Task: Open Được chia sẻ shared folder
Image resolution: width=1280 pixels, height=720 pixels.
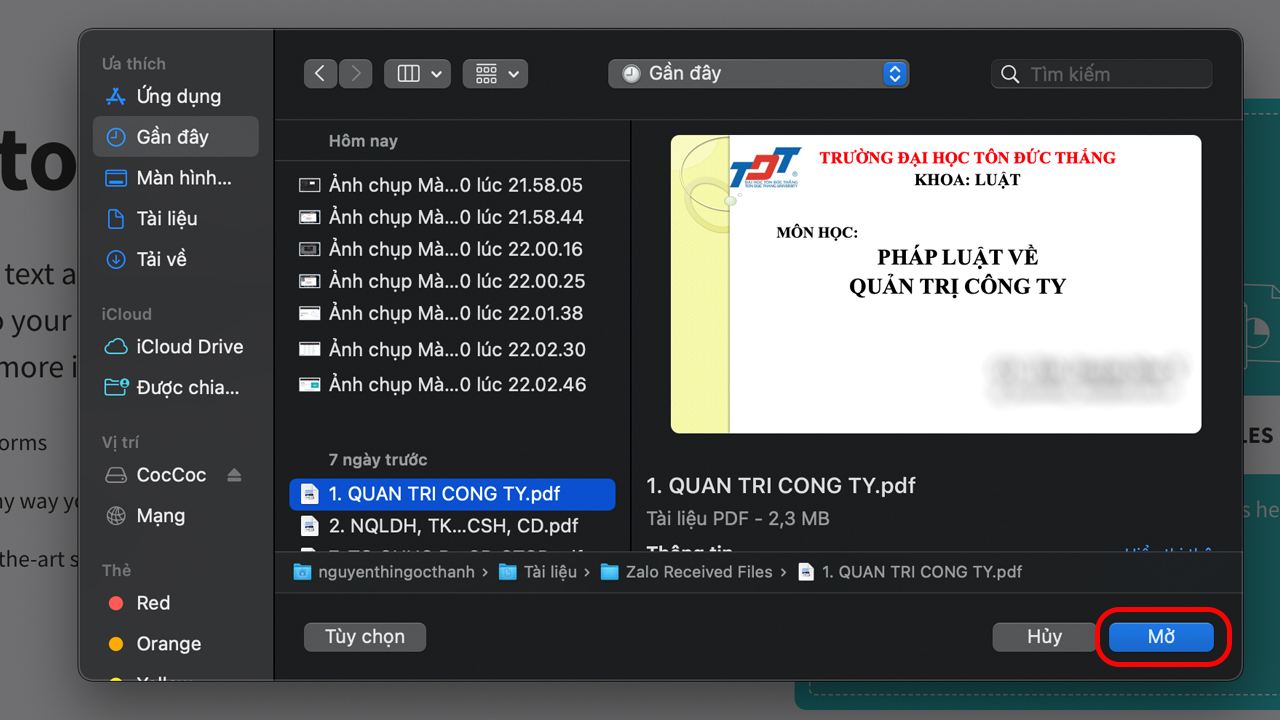Action: click(x=175, y=388)
